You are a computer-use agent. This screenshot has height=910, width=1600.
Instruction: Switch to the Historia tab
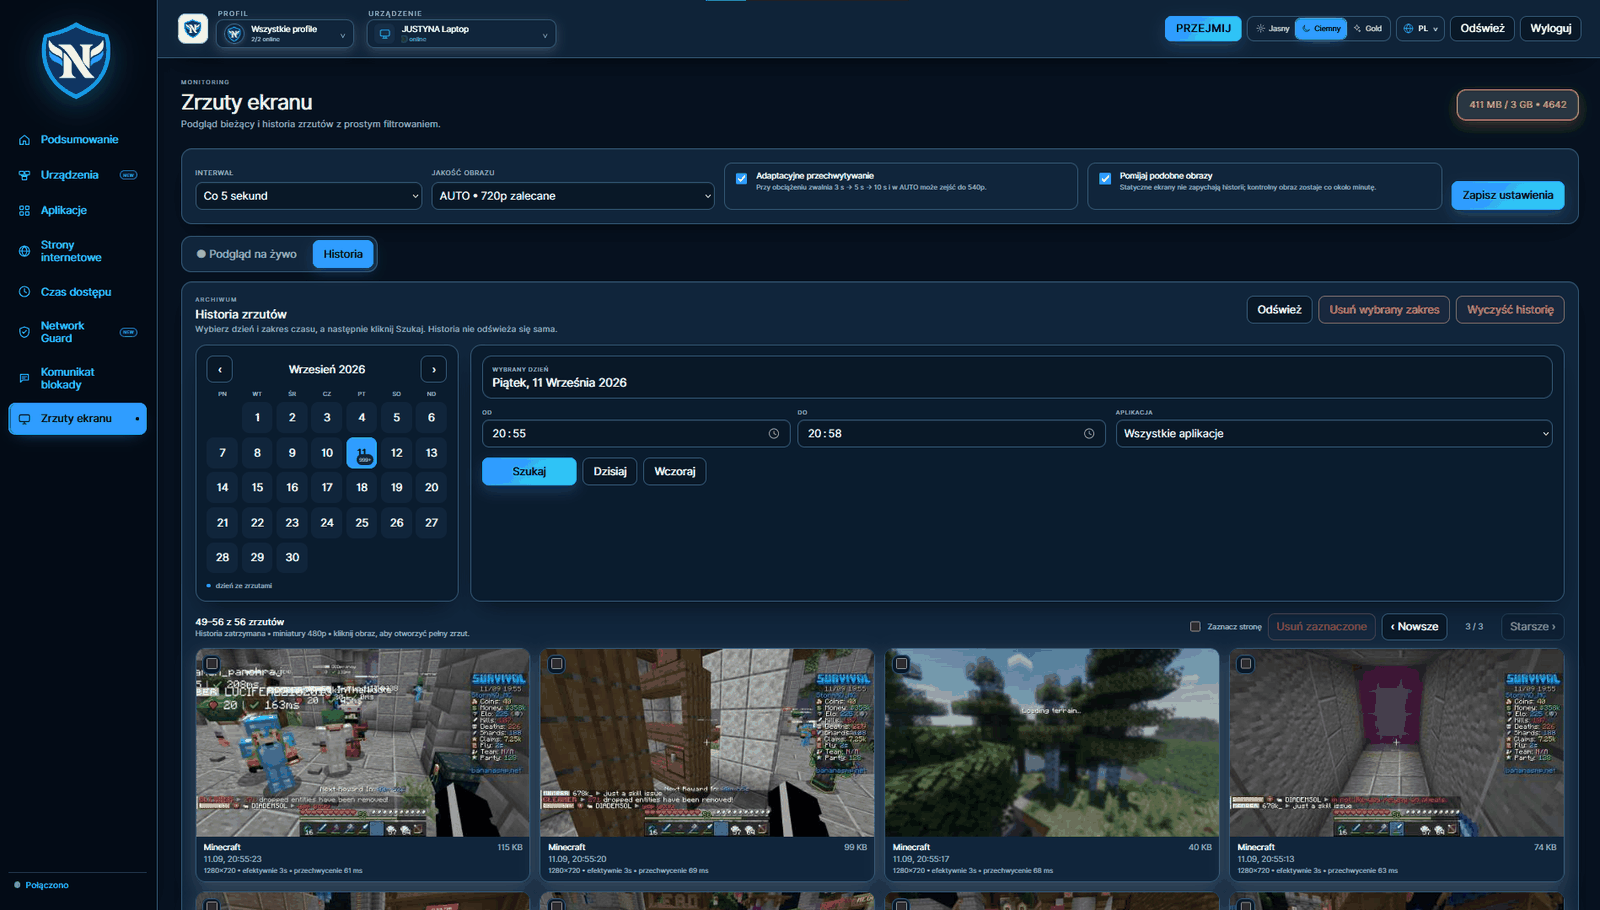(x=343, y=254)
